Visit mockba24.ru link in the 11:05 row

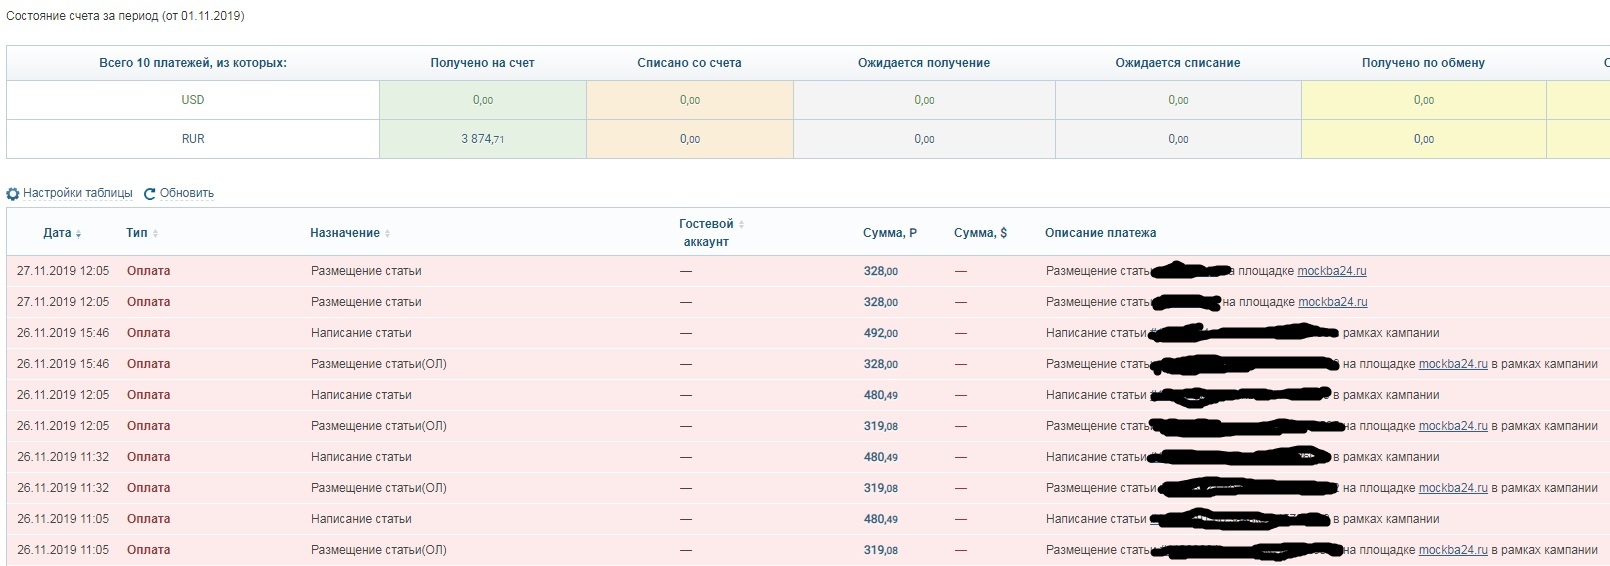click(x=1453, y=550)
